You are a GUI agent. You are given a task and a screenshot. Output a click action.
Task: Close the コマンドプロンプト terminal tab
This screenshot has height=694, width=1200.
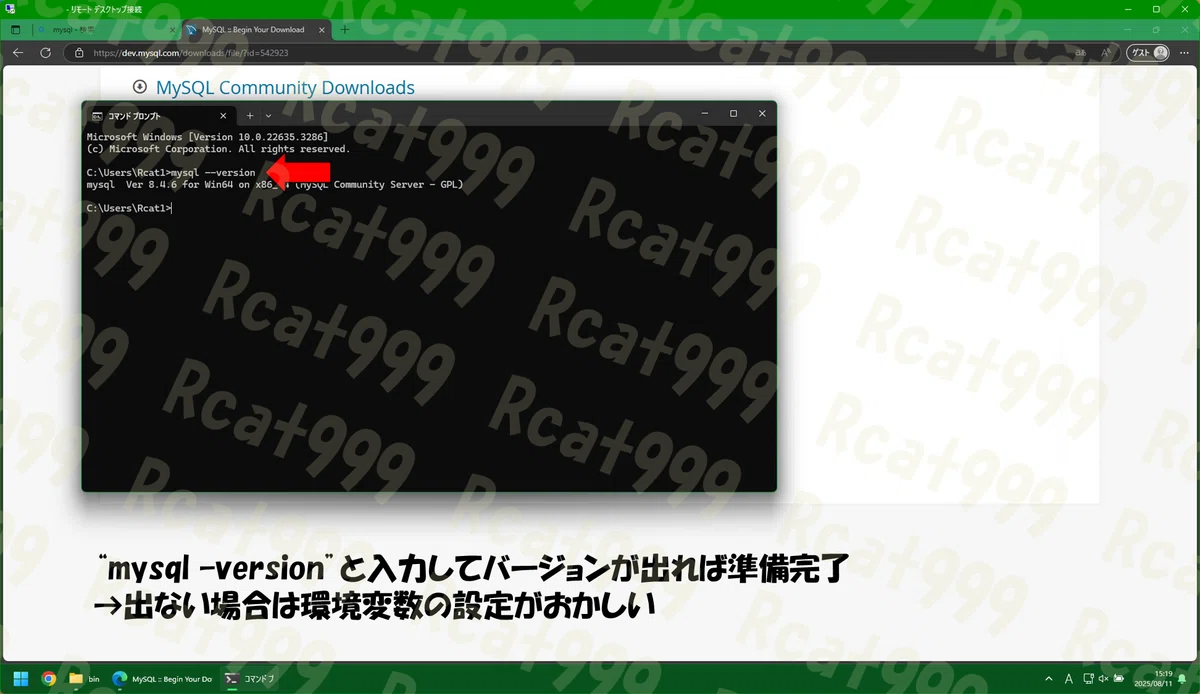(x=223, y=115)
